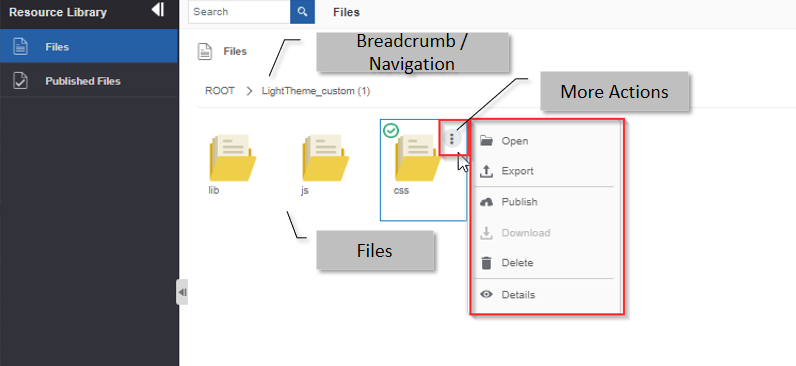Click the css folder name label
Viewport: 796px width, 366px height.
[x=401, y=191]
